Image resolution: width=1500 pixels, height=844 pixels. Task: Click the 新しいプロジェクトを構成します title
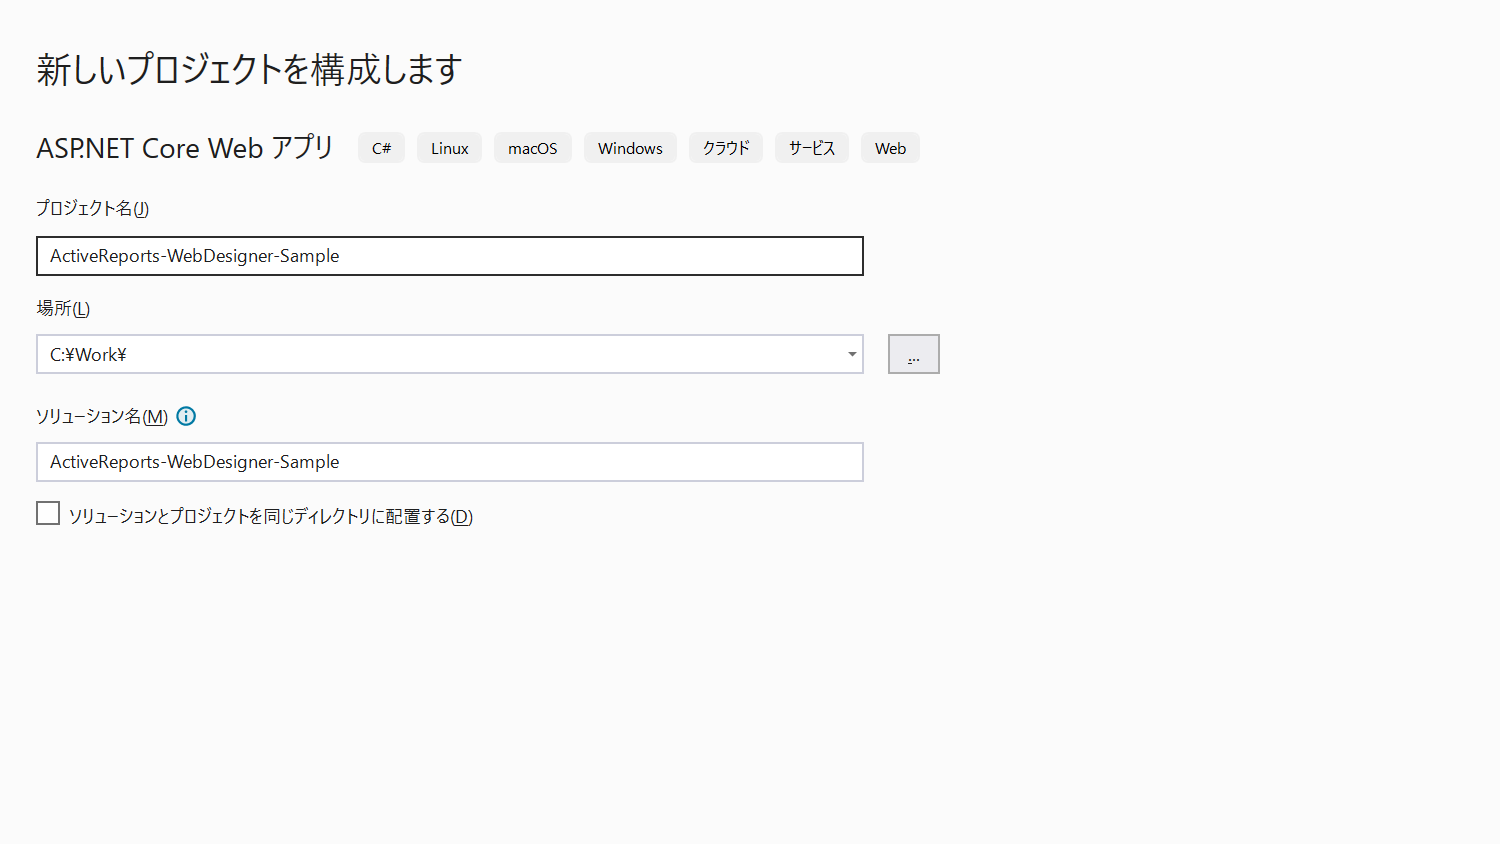click(249, 69)
